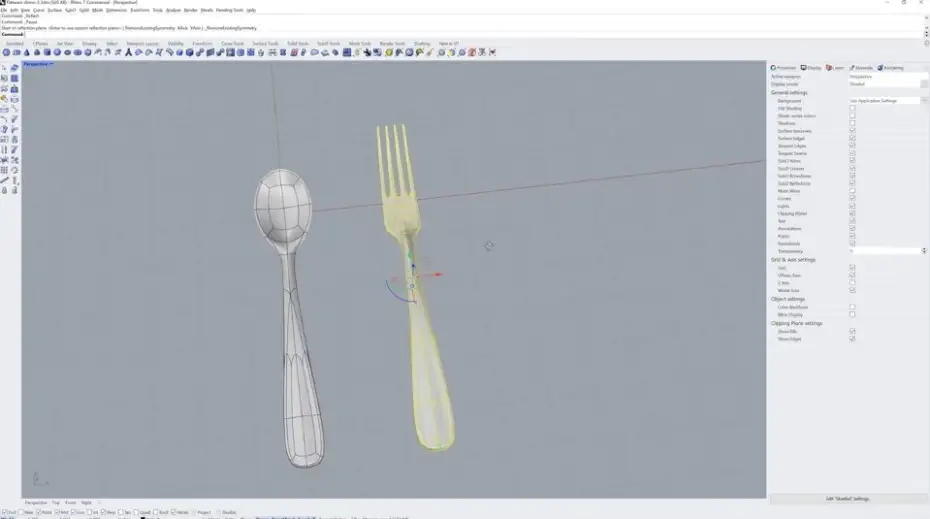Click Edit 'Shaded' settings button
Screen dimensions: 930x519
pos(848,499)
